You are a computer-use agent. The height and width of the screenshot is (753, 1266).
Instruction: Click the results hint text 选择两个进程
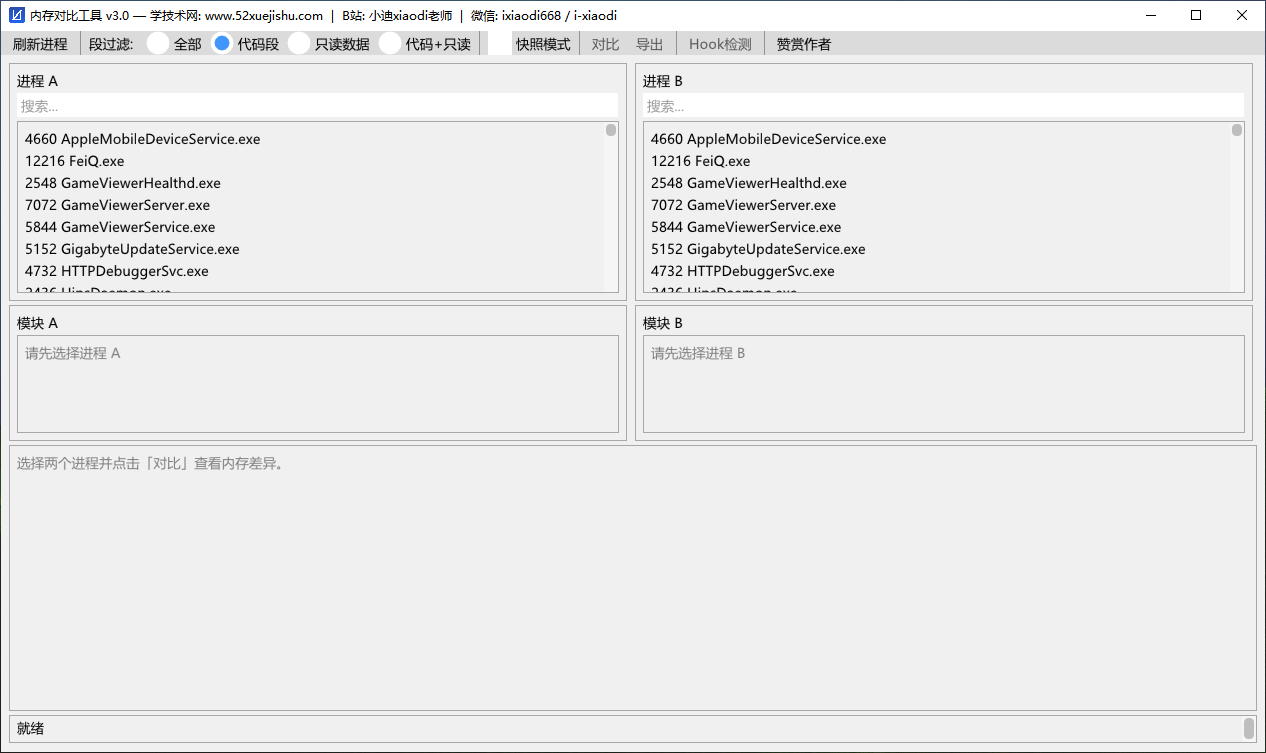click(x=150, y=463)
